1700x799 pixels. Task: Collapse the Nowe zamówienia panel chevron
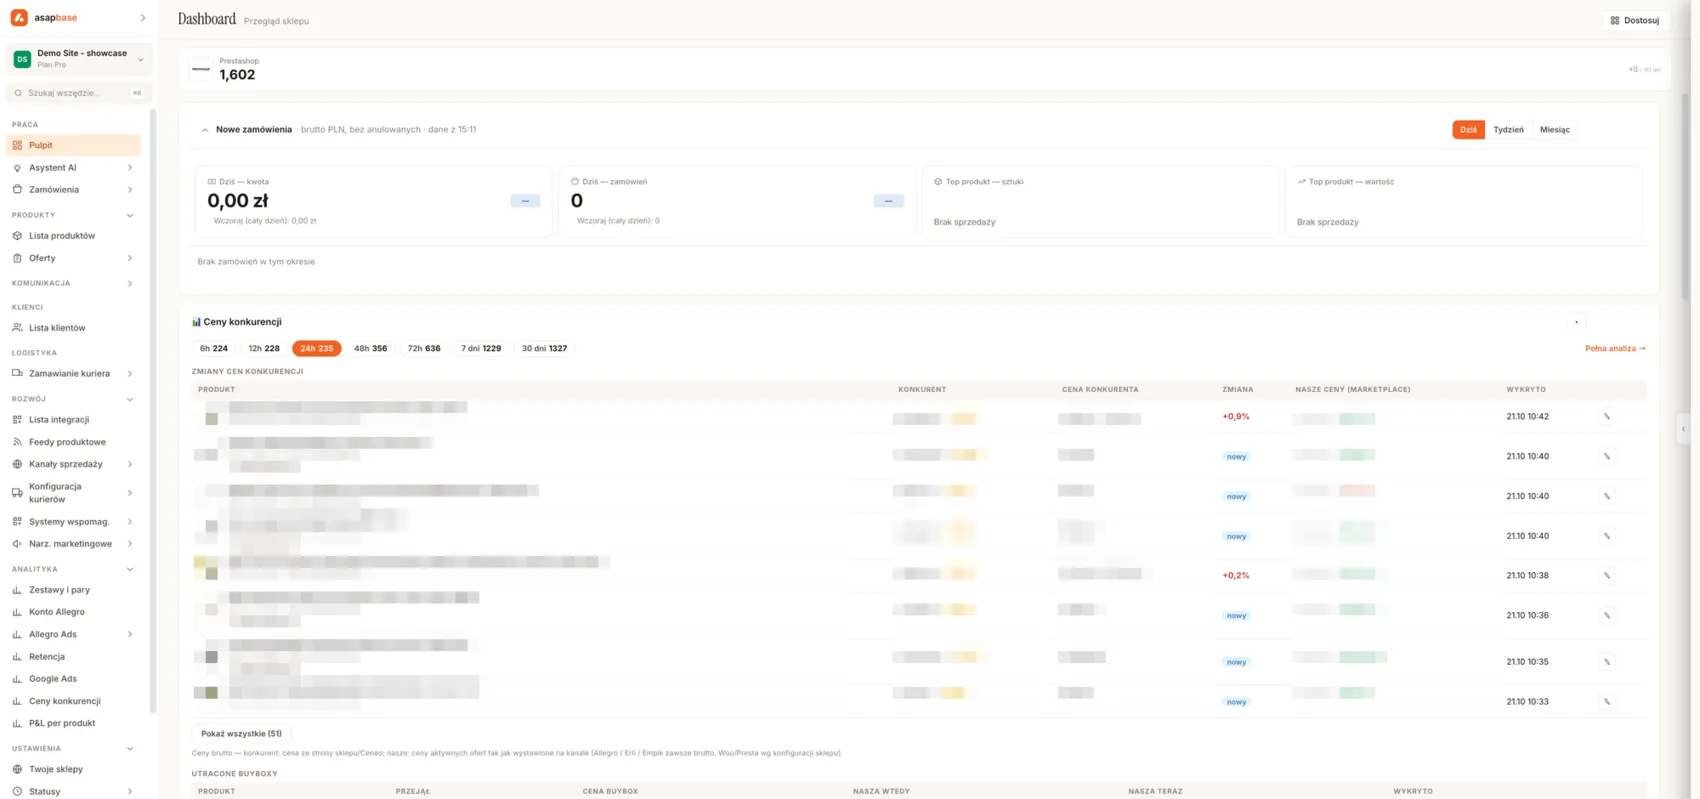pos(205,130)
